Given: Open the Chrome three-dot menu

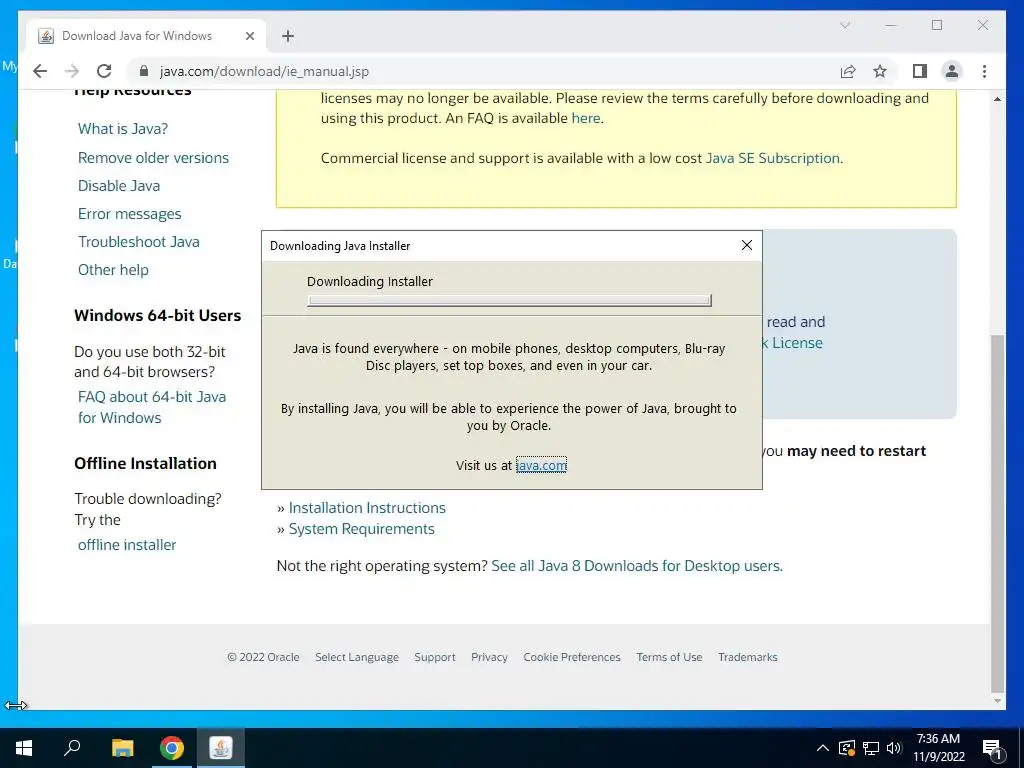Looking at the screenshot, I should click(x=984, y=71).
